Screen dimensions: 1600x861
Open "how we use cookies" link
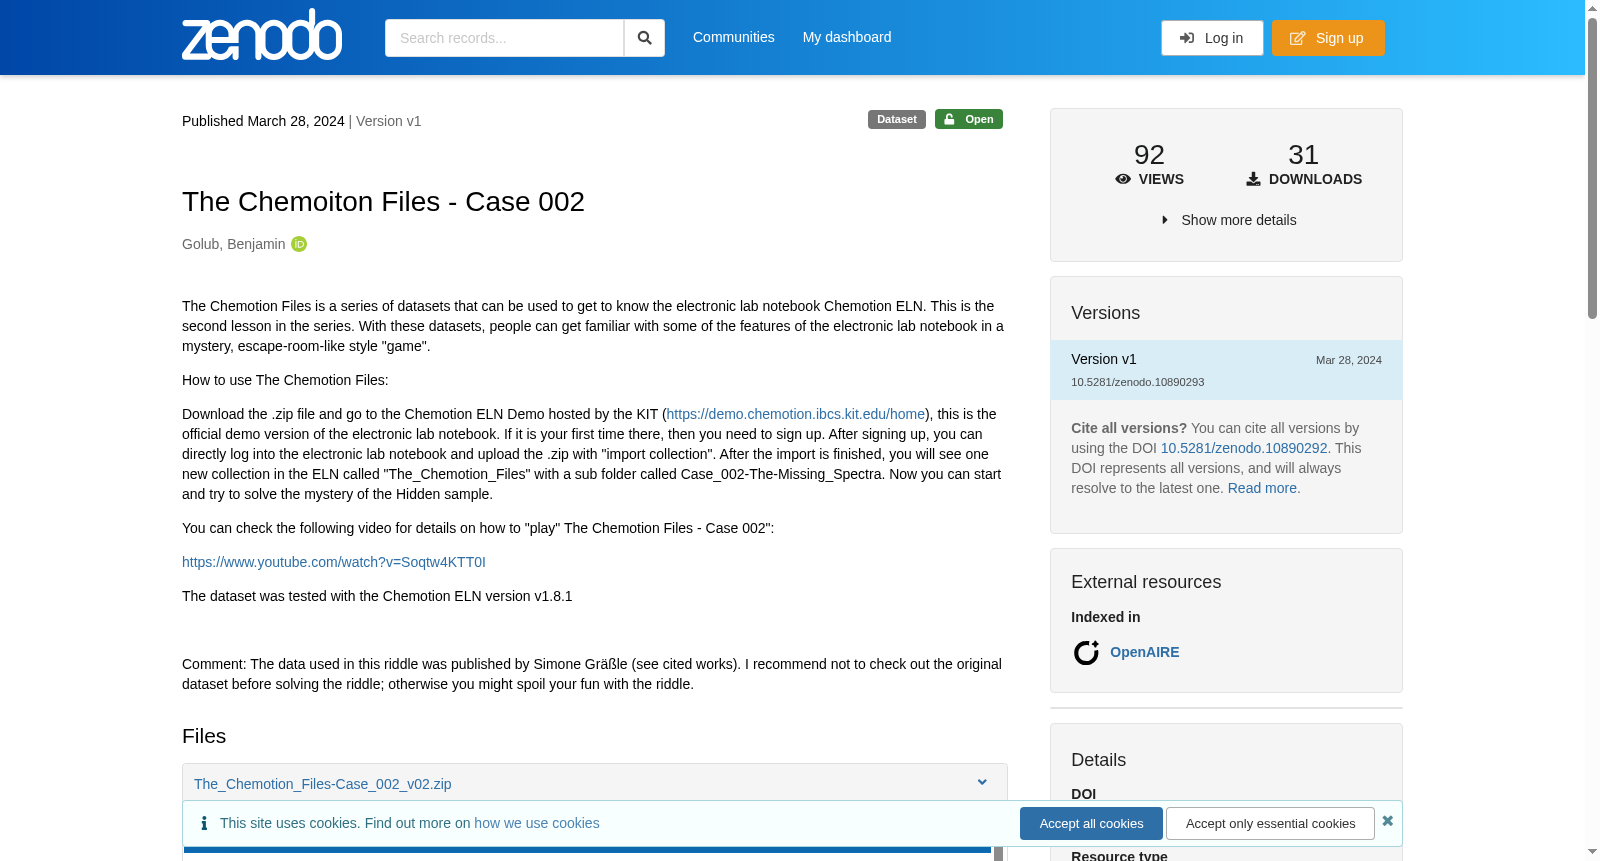click(x=537, y=823)
